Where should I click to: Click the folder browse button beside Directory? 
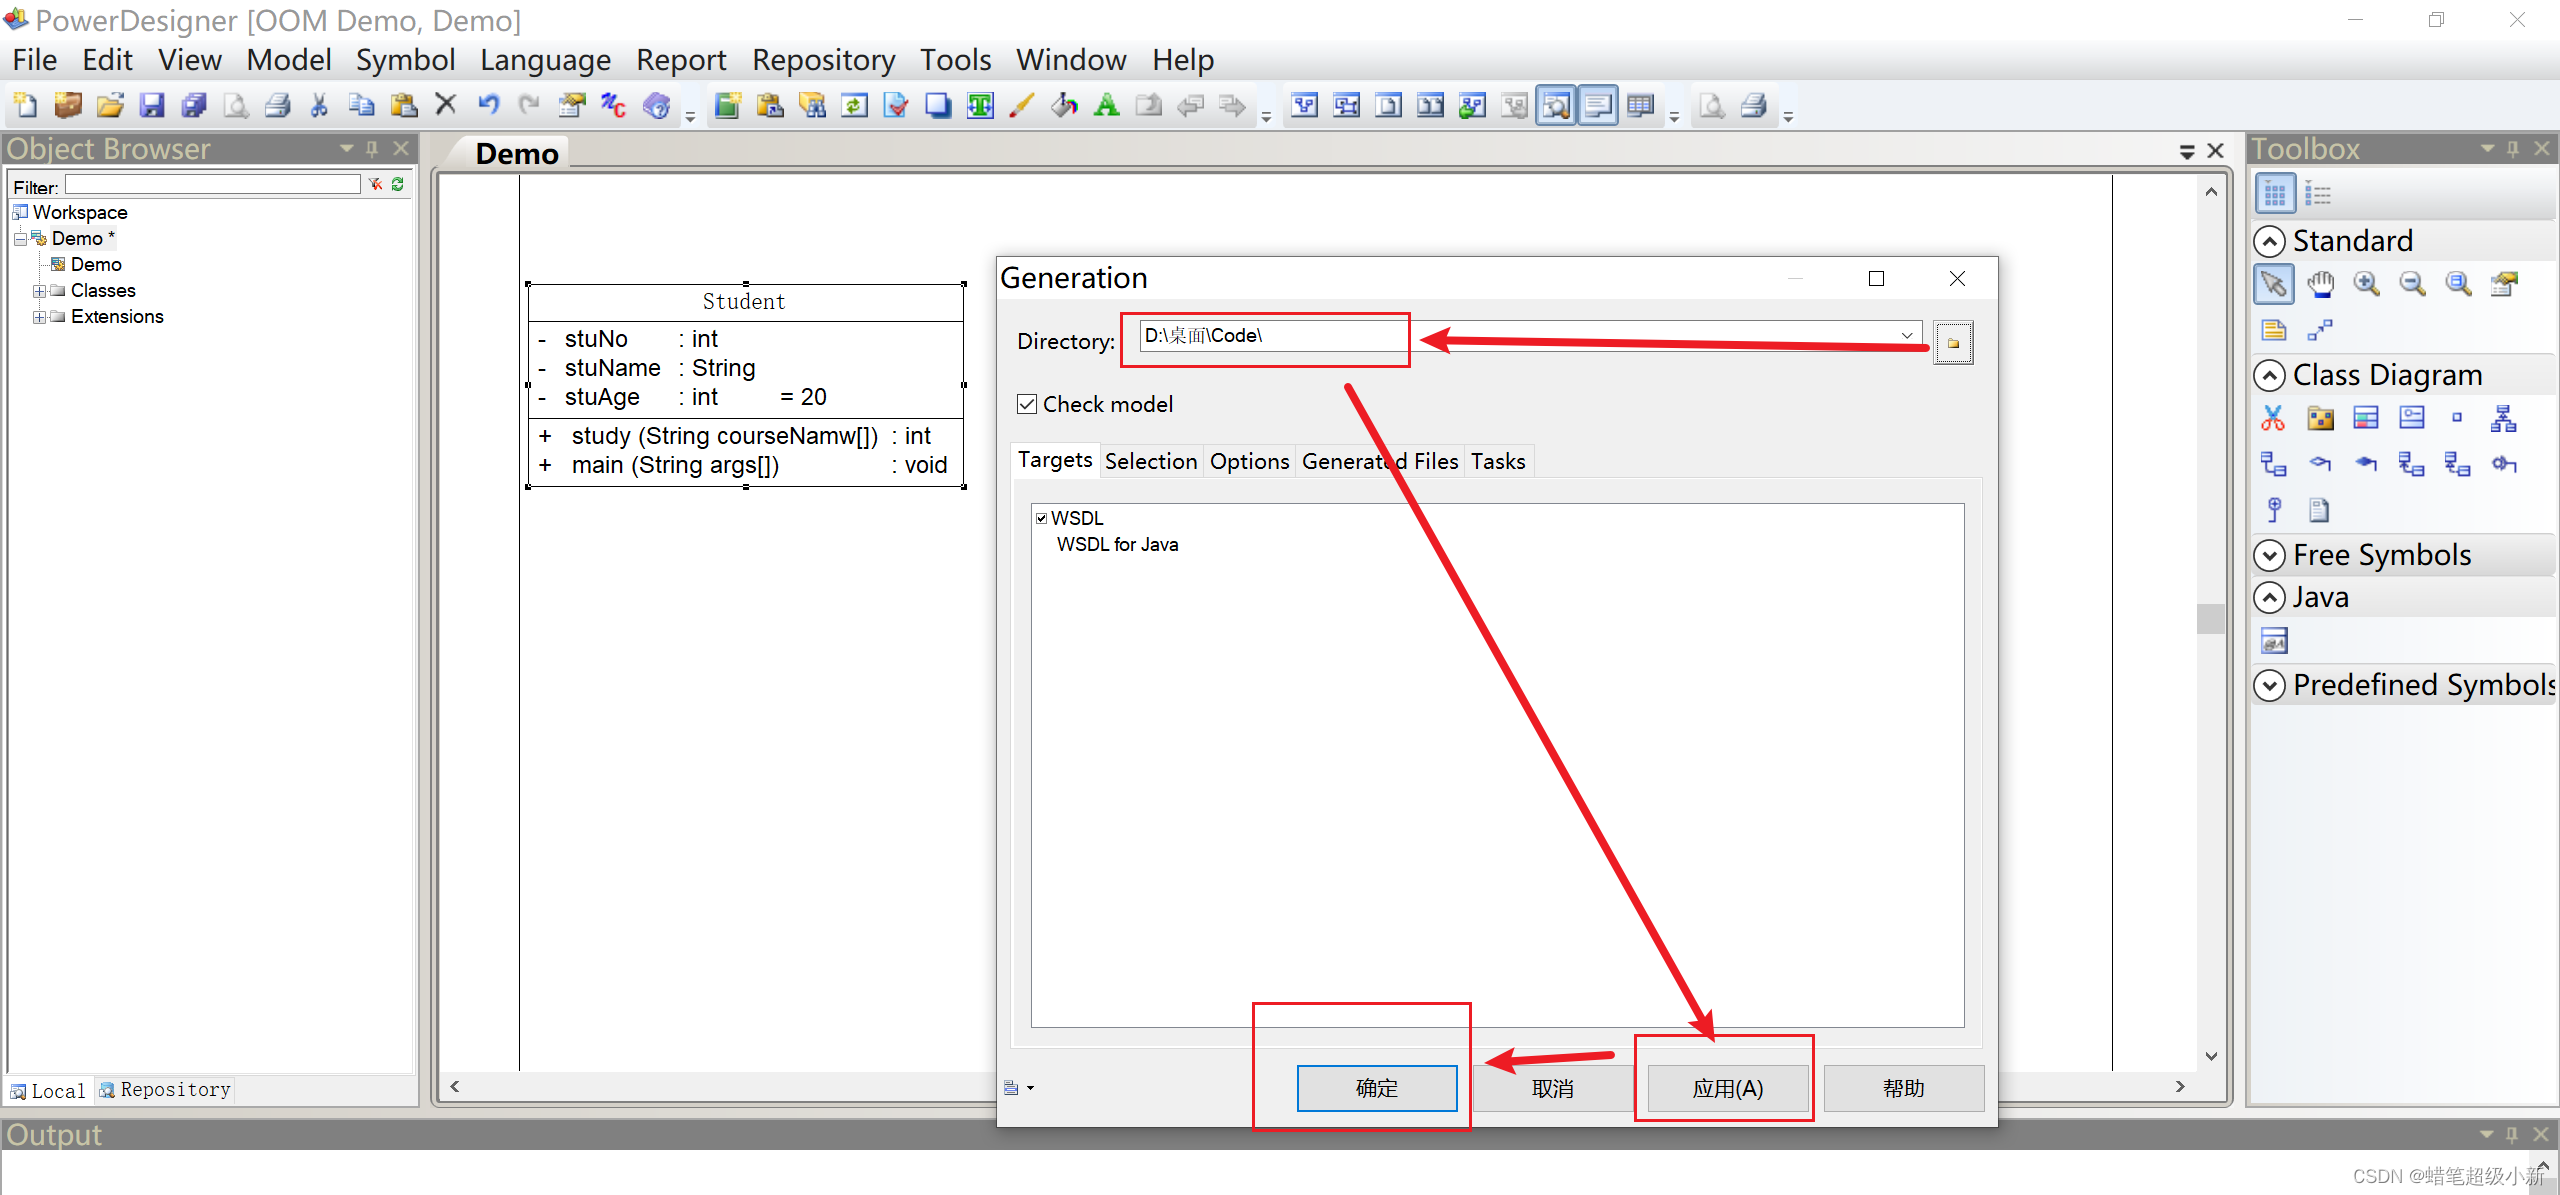point(1952,343)
